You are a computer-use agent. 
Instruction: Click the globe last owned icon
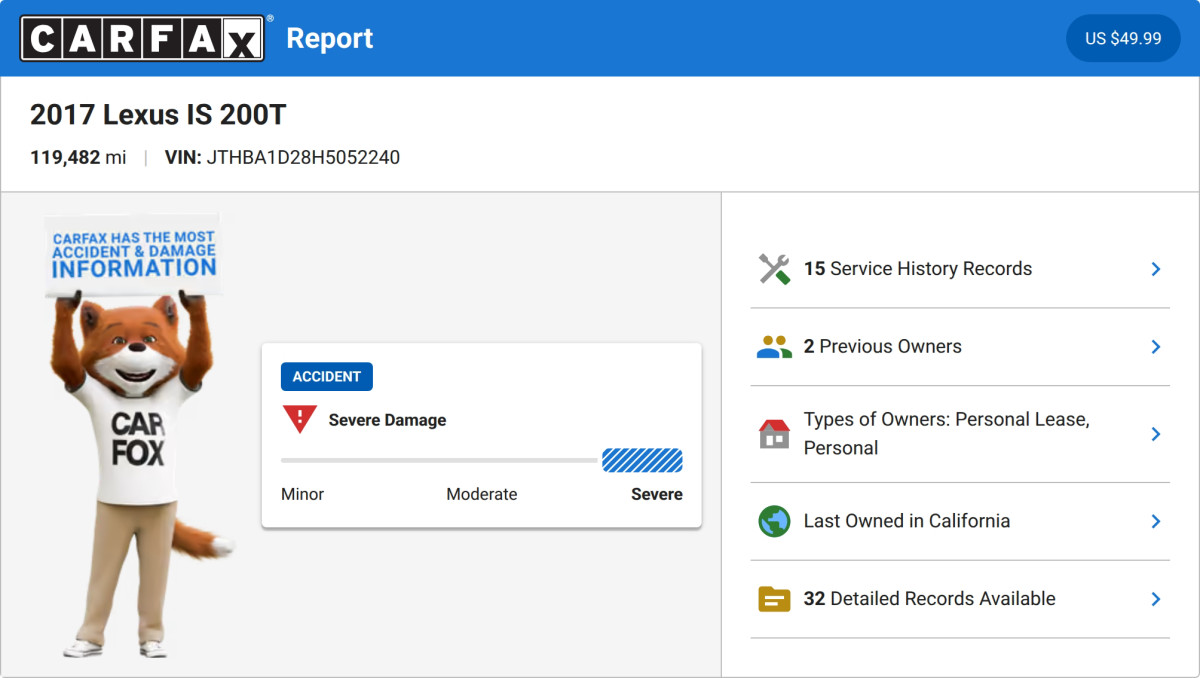[x=774, y=521]
